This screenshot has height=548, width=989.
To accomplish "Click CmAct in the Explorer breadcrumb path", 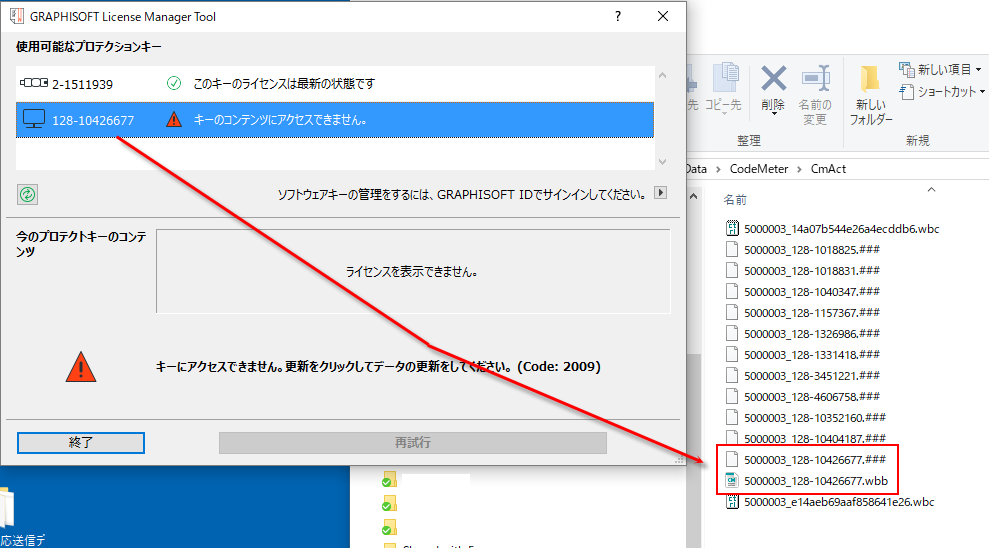I will [828, 169].
